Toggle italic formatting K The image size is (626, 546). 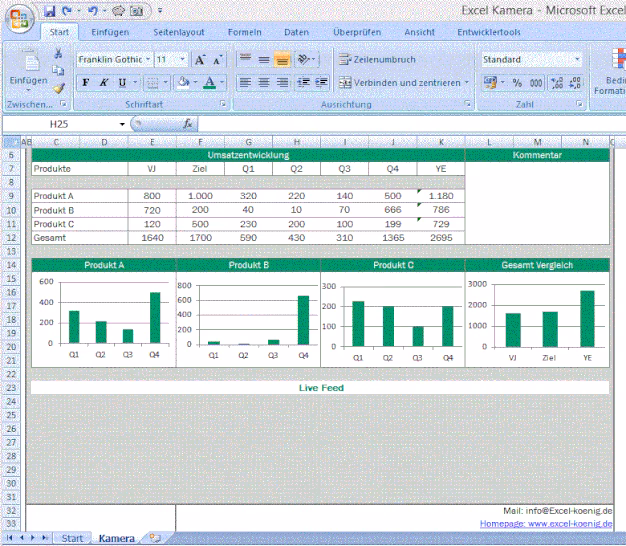point(104,83)
